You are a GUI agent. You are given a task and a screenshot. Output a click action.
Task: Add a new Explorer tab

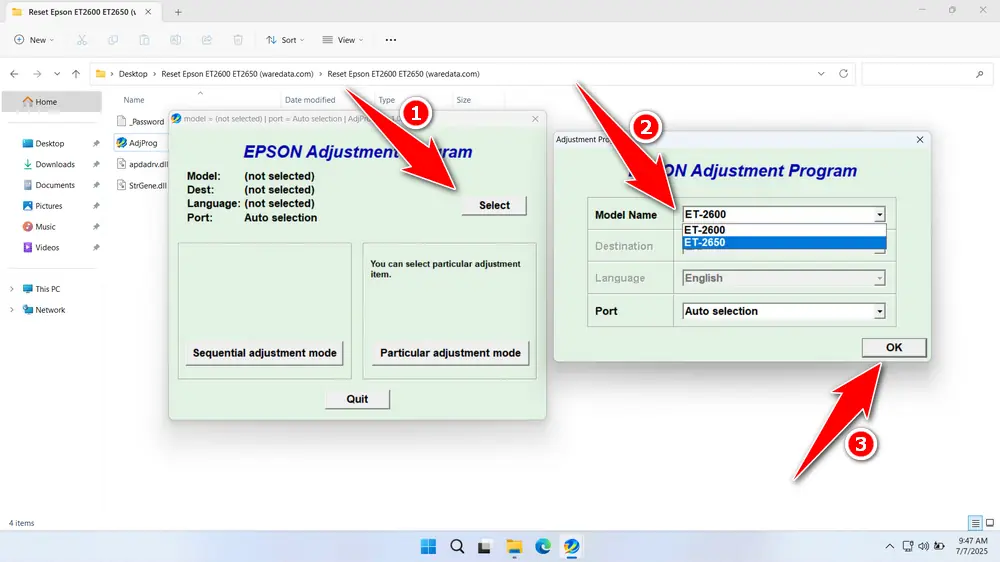[178, 12]
